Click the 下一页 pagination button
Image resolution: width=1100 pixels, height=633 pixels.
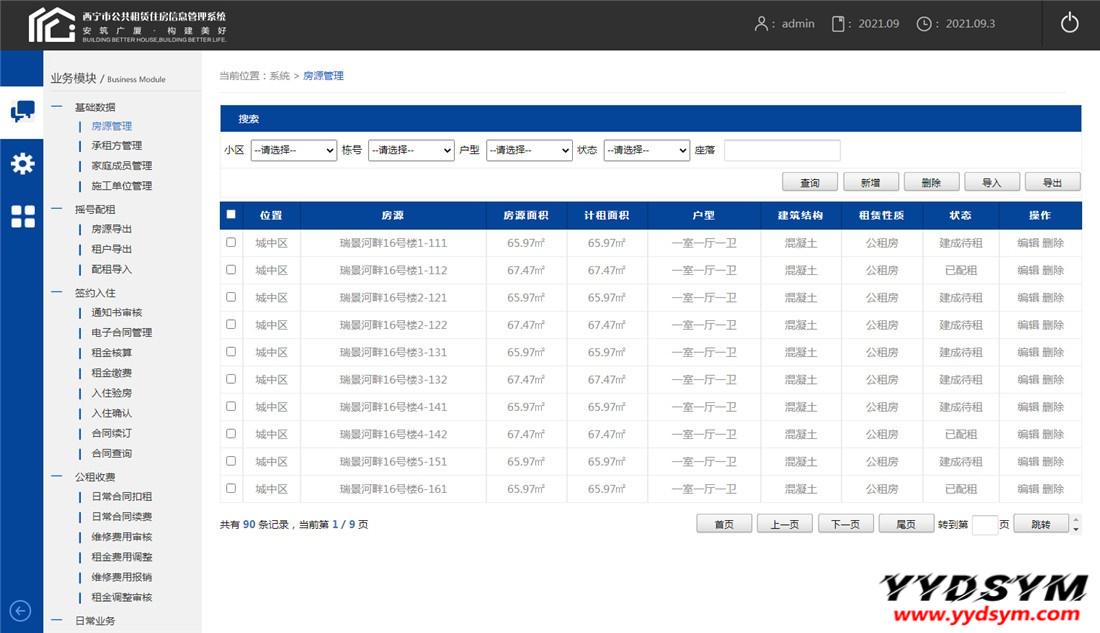[846, 524]
